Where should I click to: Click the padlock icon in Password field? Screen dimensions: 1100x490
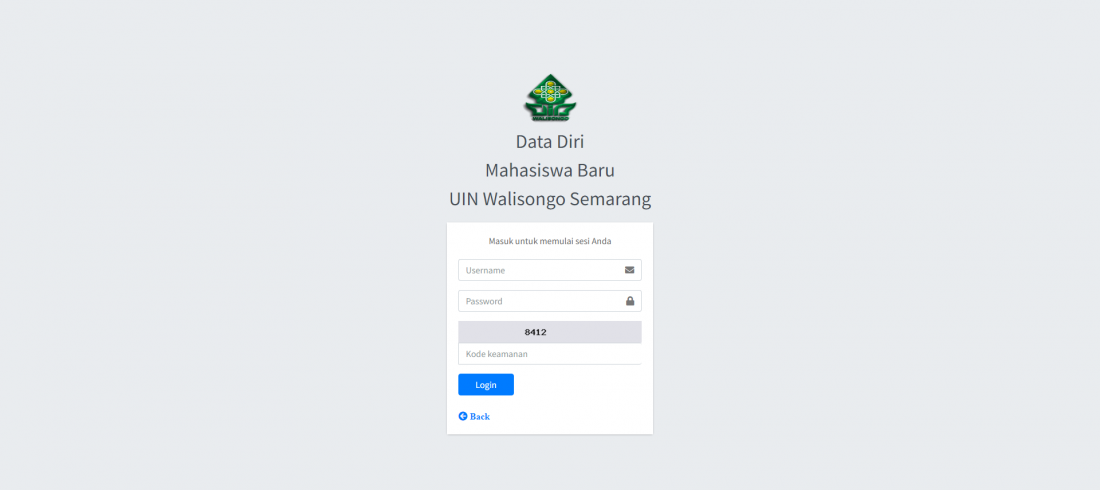[630, 301]
